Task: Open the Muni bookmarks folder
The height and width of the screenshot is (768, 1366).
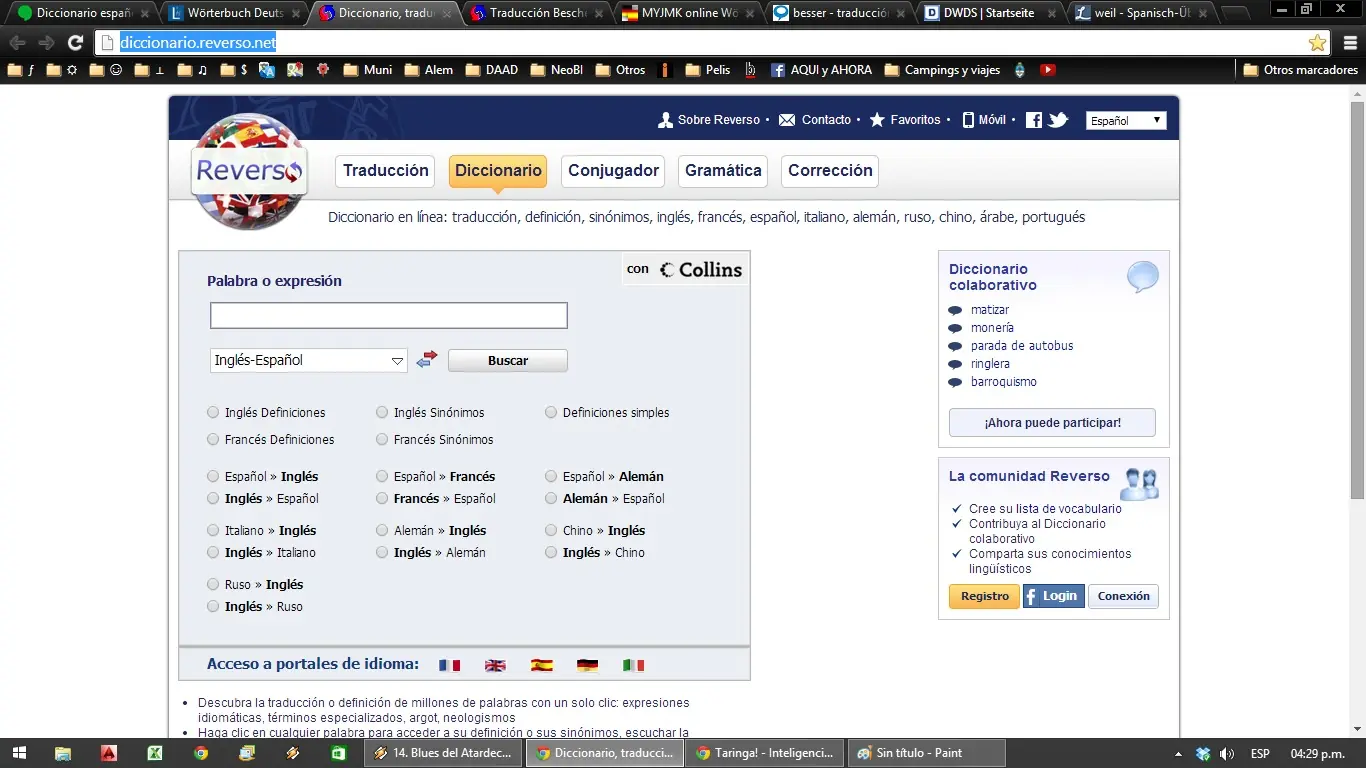Action: click(368, 70)
